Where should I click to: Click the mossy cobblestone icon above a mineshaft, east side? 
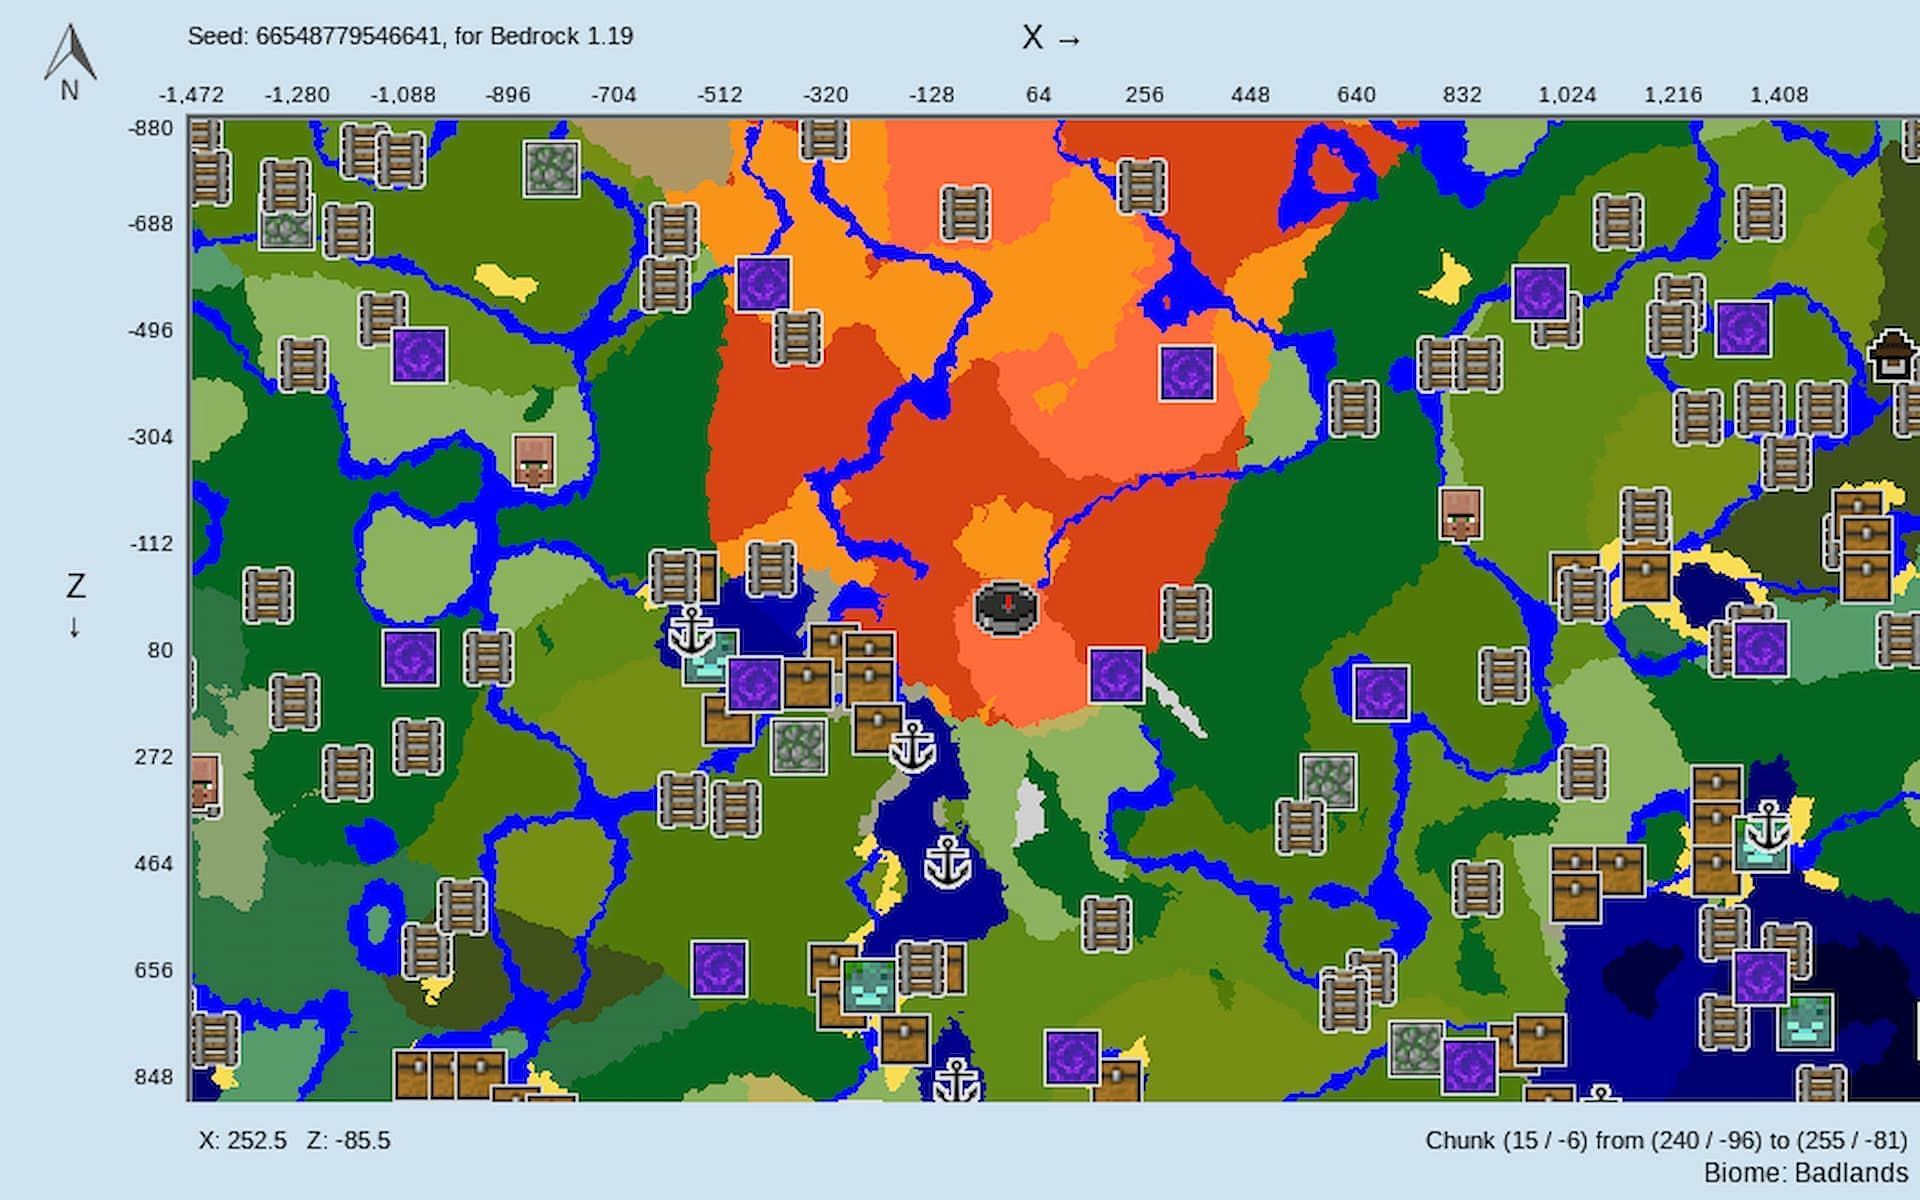(1328, 781)
